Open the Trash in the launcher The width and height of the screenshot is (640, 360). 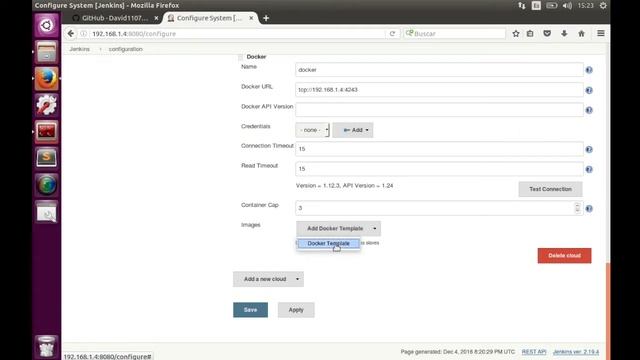pos(47,347)
